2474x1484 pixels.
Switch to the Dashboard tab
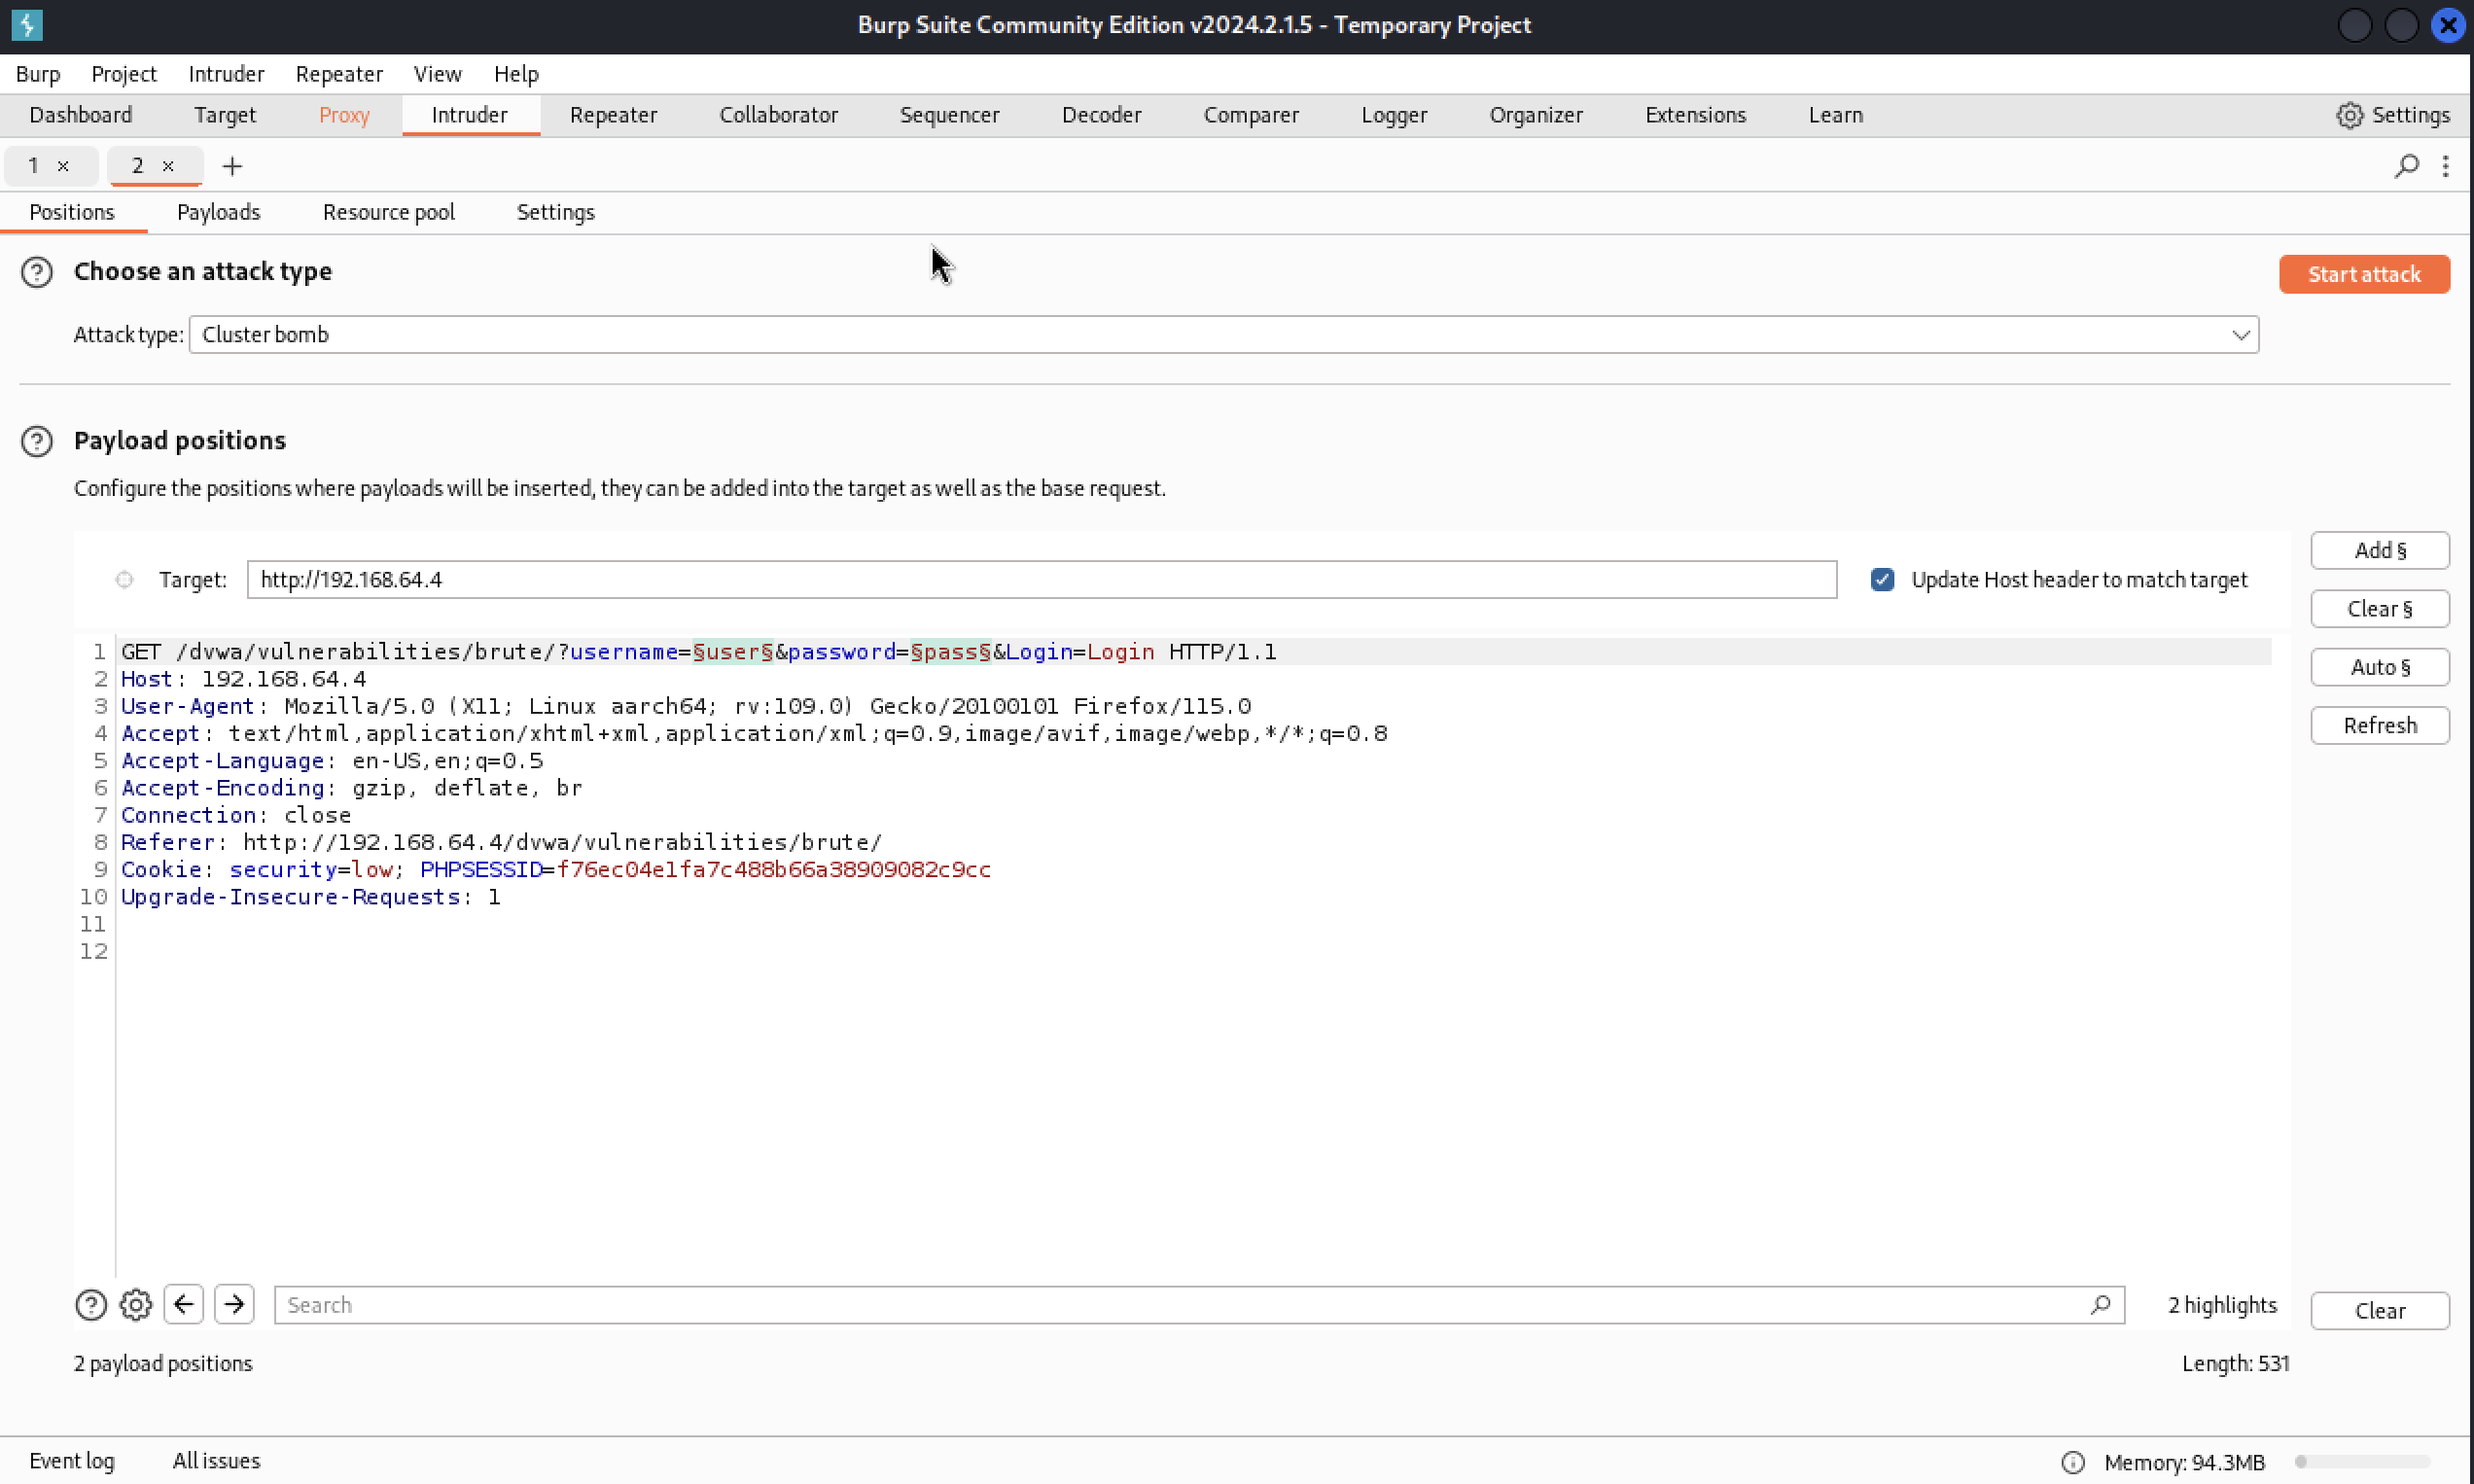click(x=81, y=115)
